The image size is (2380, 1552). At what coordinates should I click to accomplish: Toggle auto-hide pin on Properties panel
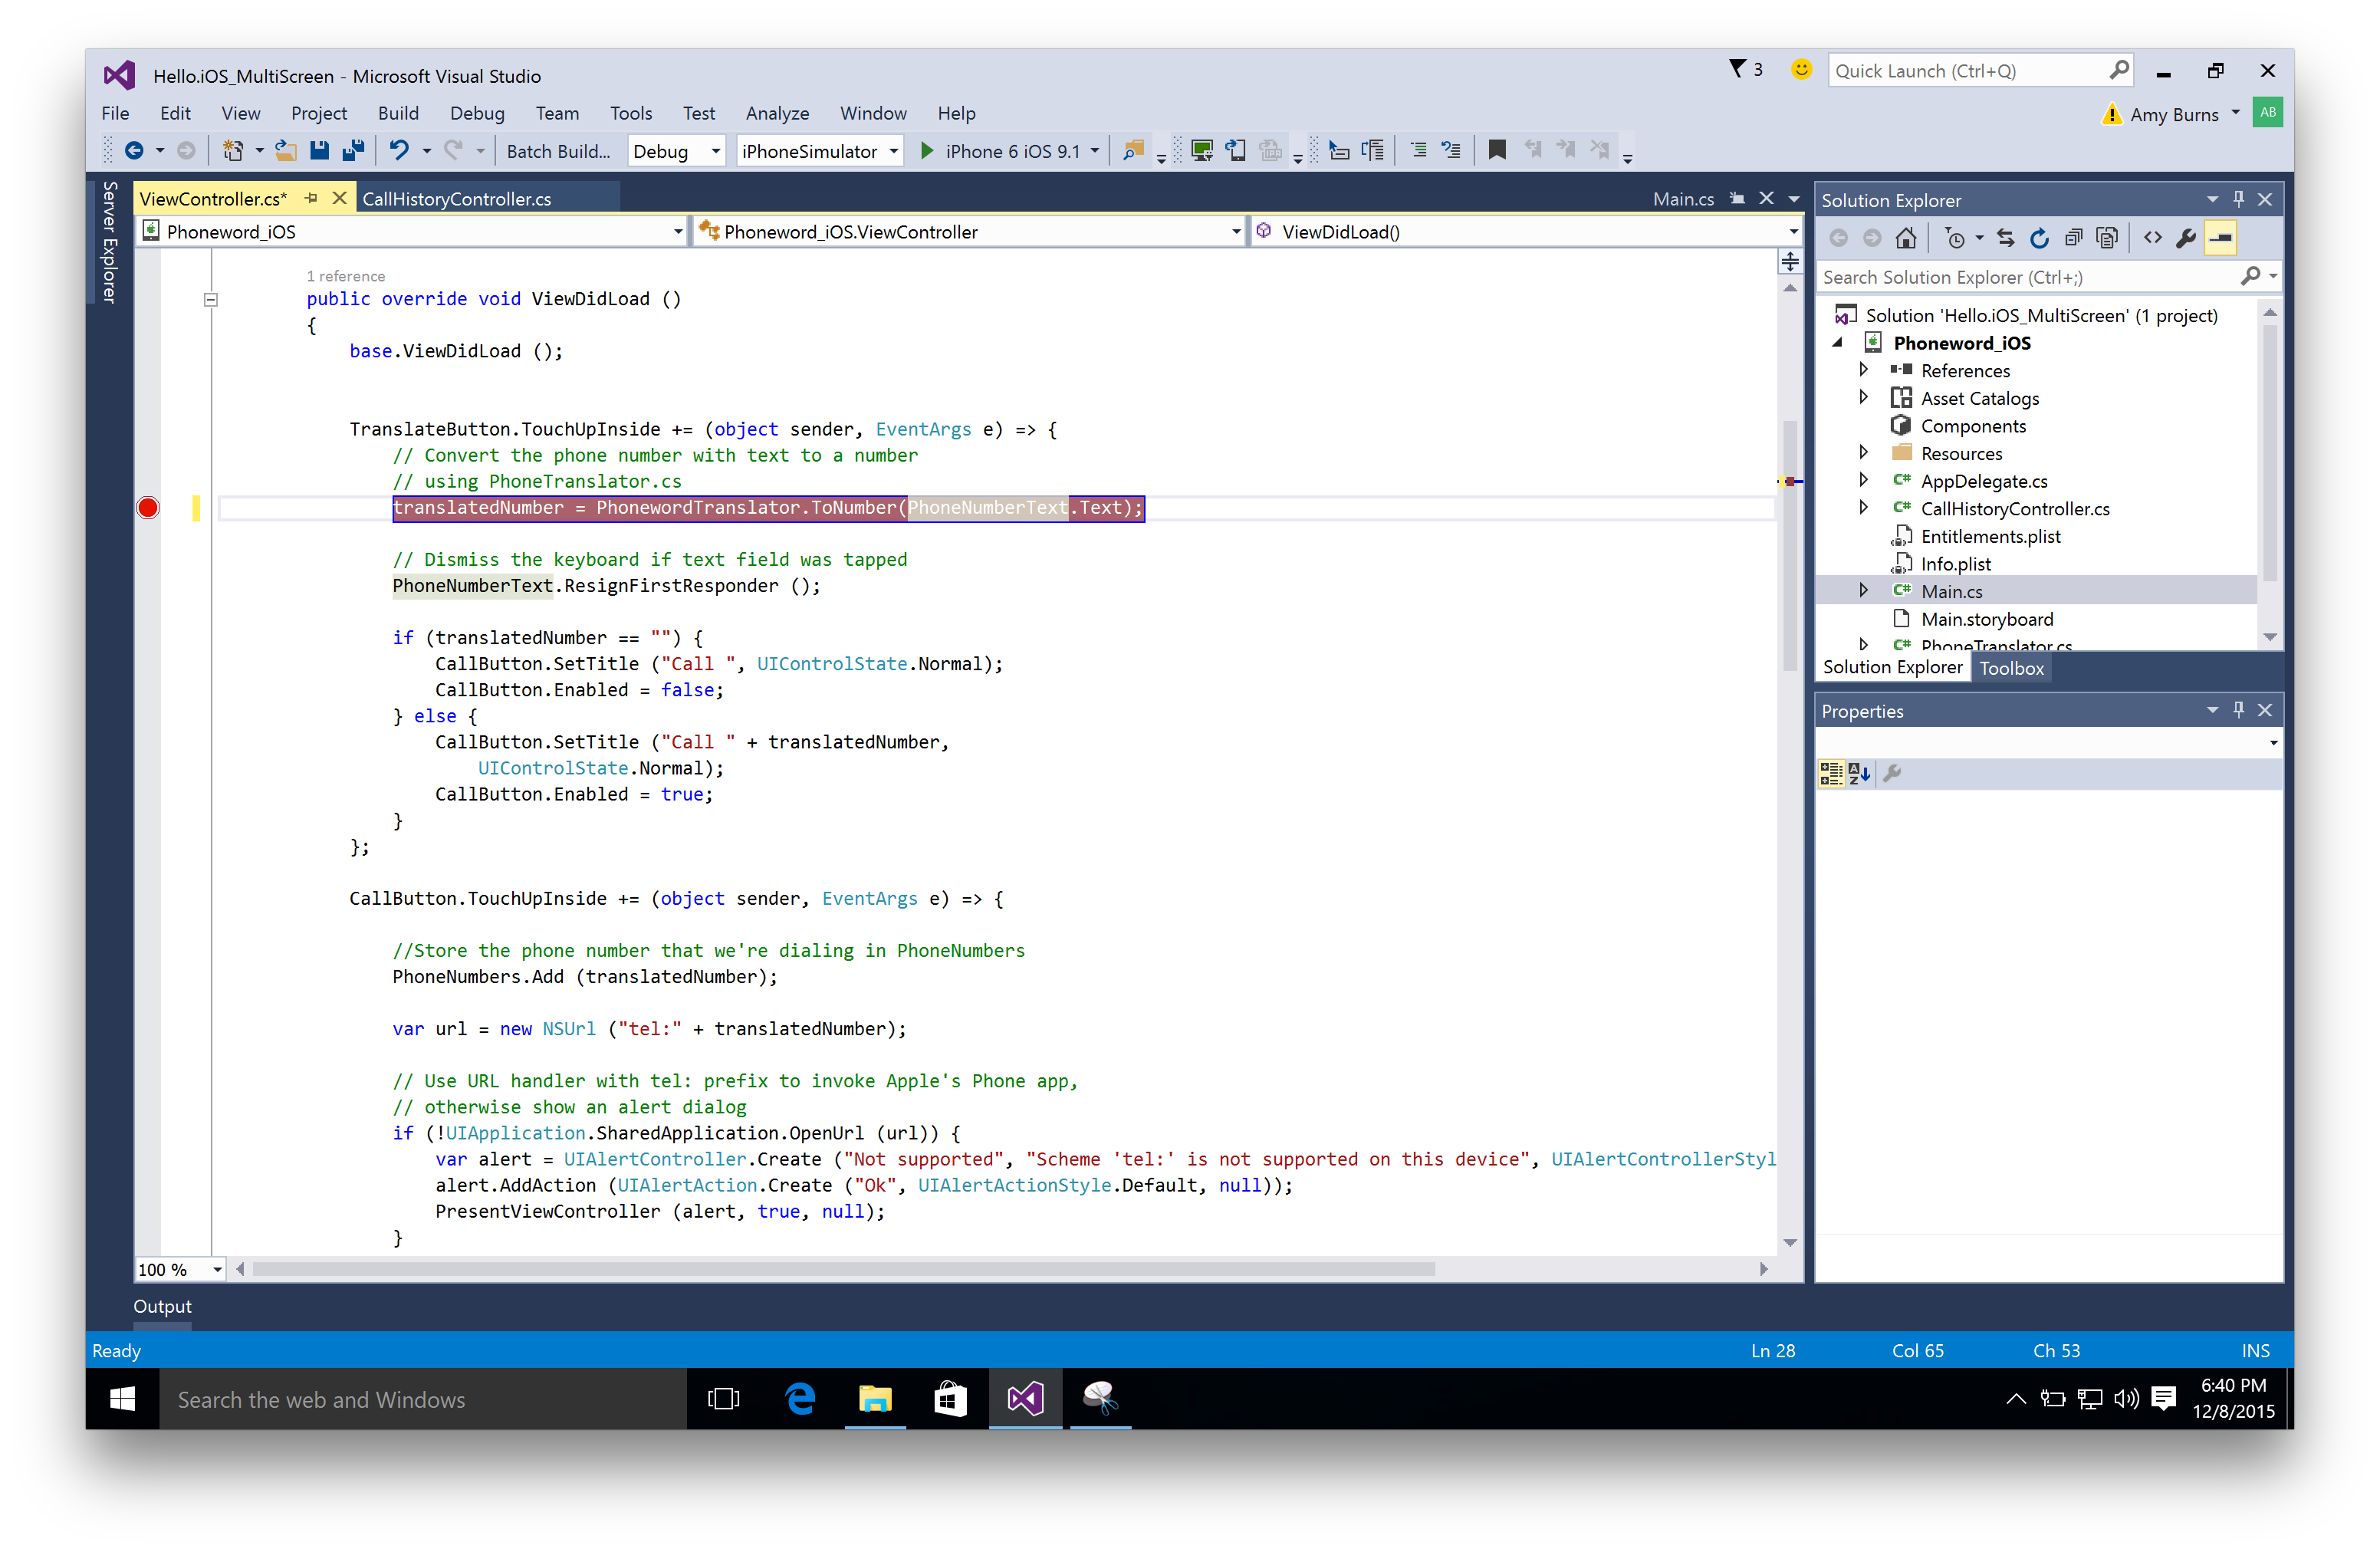click(2240, 710)
